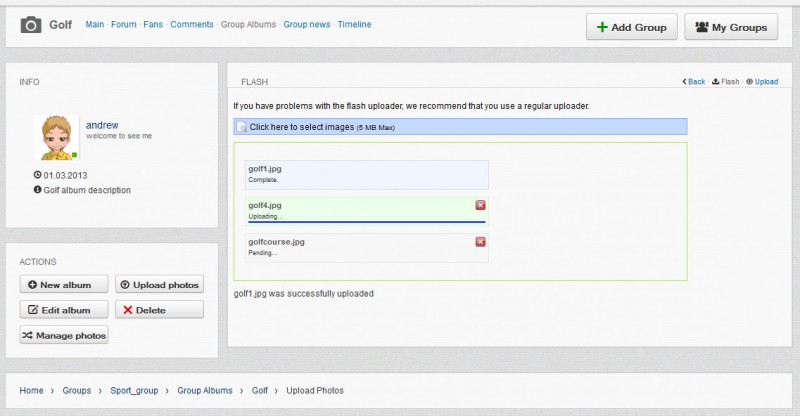Viewport: 800px width, 416px height.
Task: Go to Sport_group in the breadcrumb
Action: [134, 390]
